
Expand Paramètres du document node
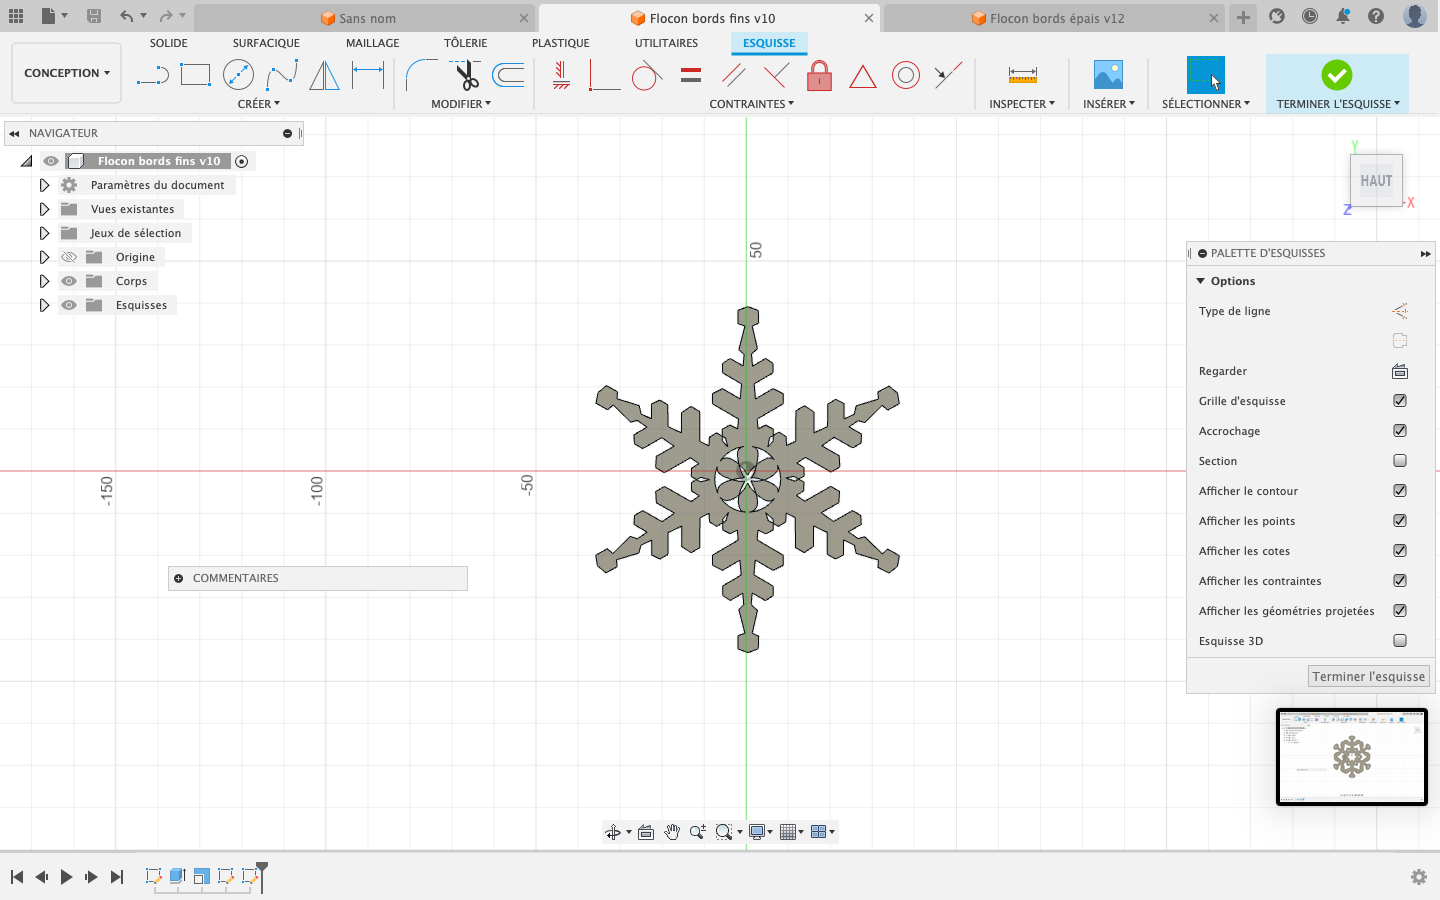44,185
